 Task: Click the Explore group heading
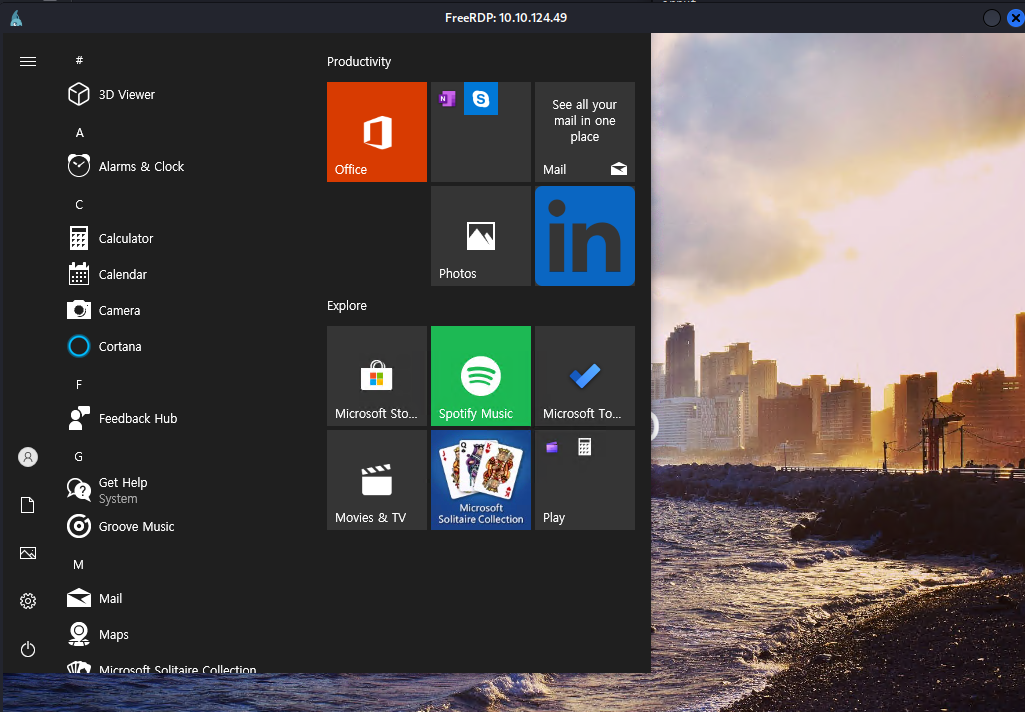point(347,306)
